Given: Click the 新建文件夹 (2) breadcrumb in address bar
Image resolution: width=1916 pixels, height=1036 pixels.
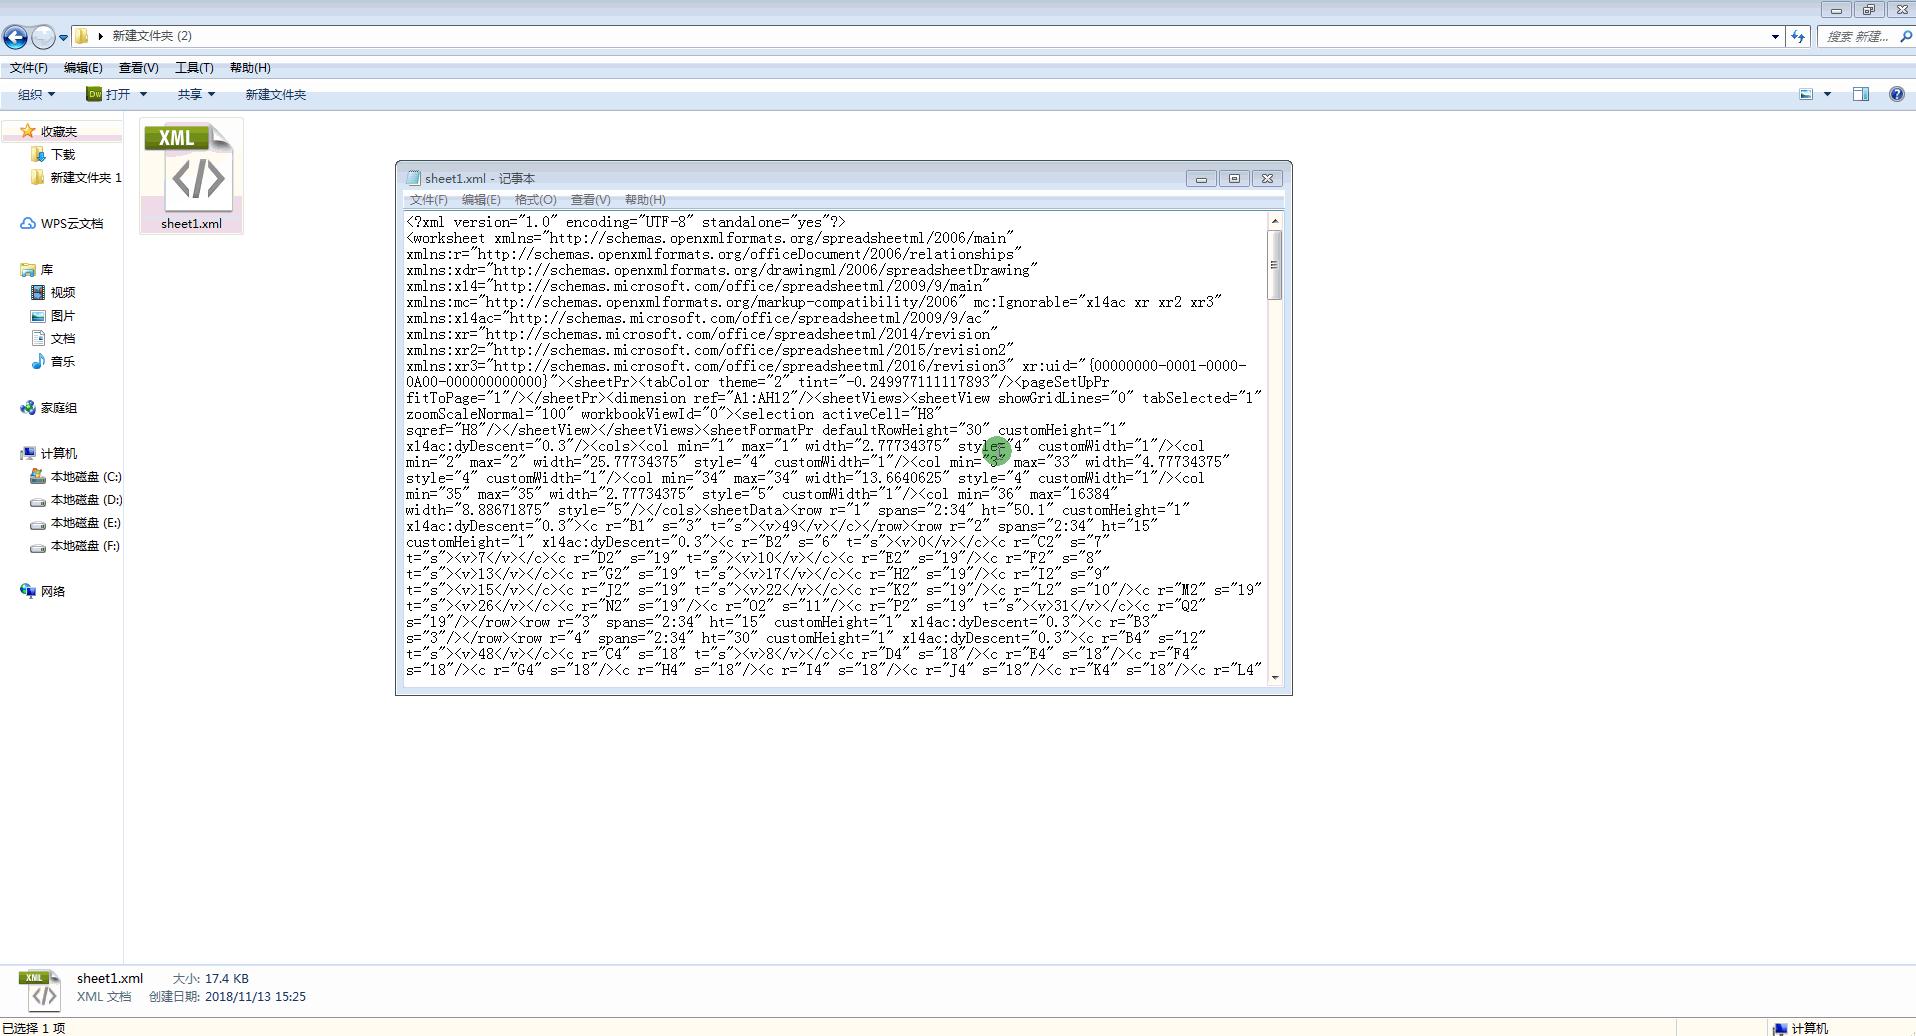Looking at the screenshot, I should pyautogui.click(x=152, y=36).
